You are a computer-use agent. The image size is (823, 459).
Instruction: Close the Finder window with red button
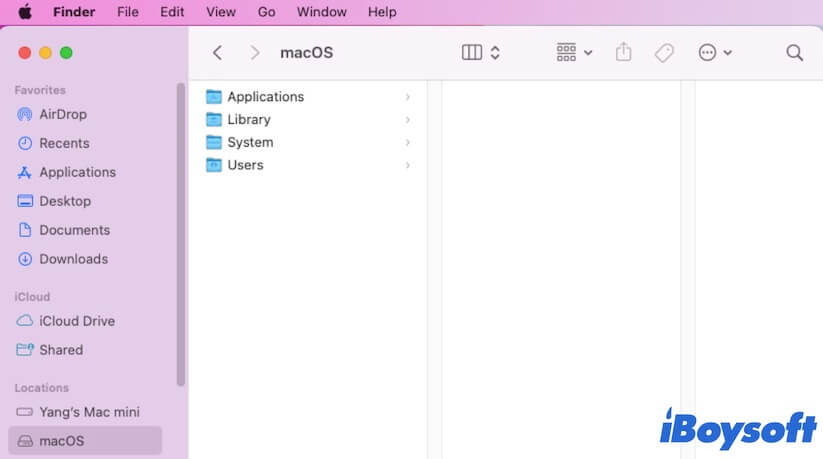[24, 53]
